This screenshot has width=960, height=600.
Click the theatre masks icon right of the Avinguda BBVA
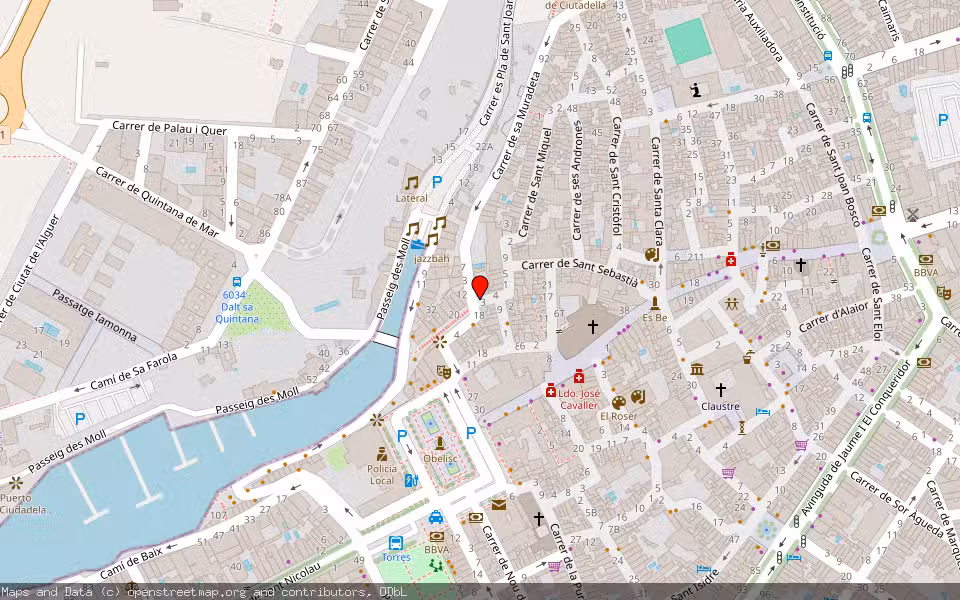pyautogui.click(x=943, y=293)
